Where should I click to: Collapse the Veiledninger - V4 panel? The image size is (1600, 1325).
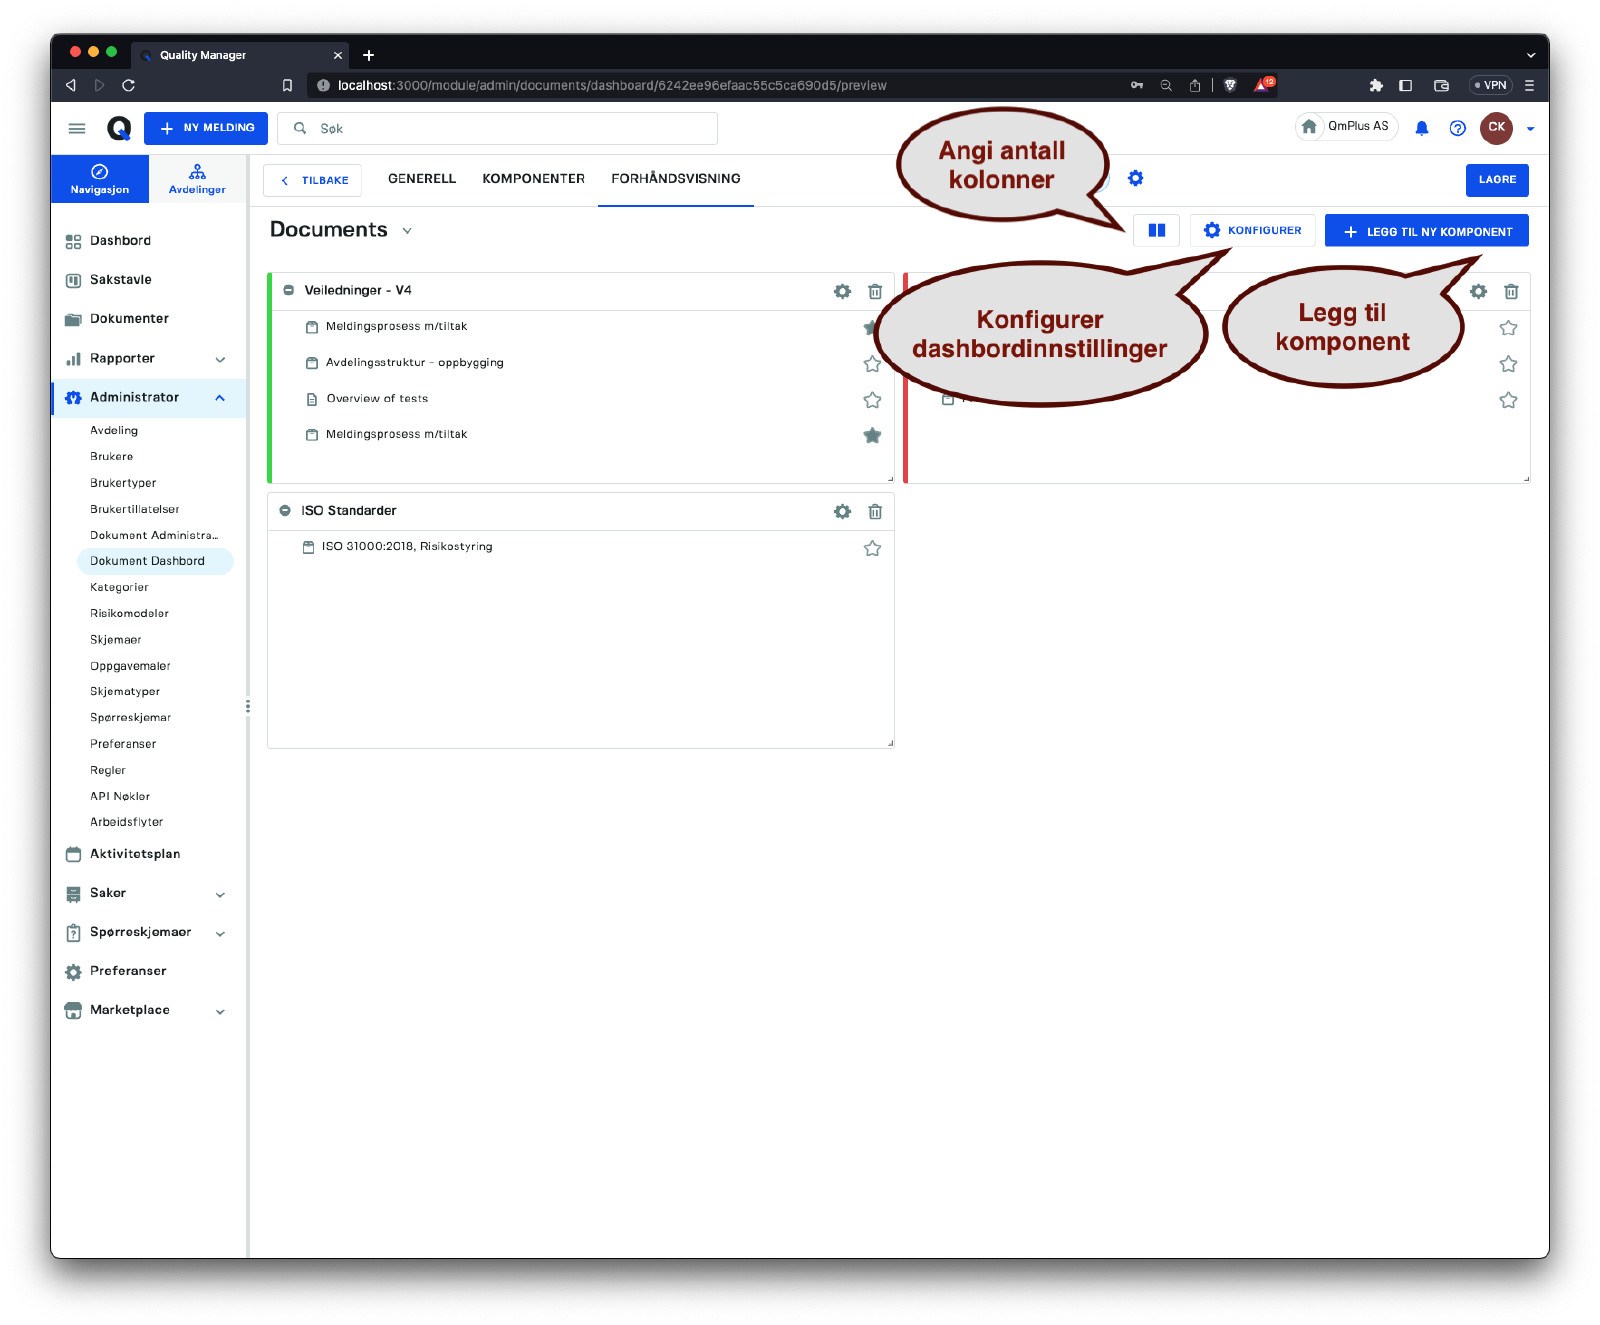click(x=288, y=290)
